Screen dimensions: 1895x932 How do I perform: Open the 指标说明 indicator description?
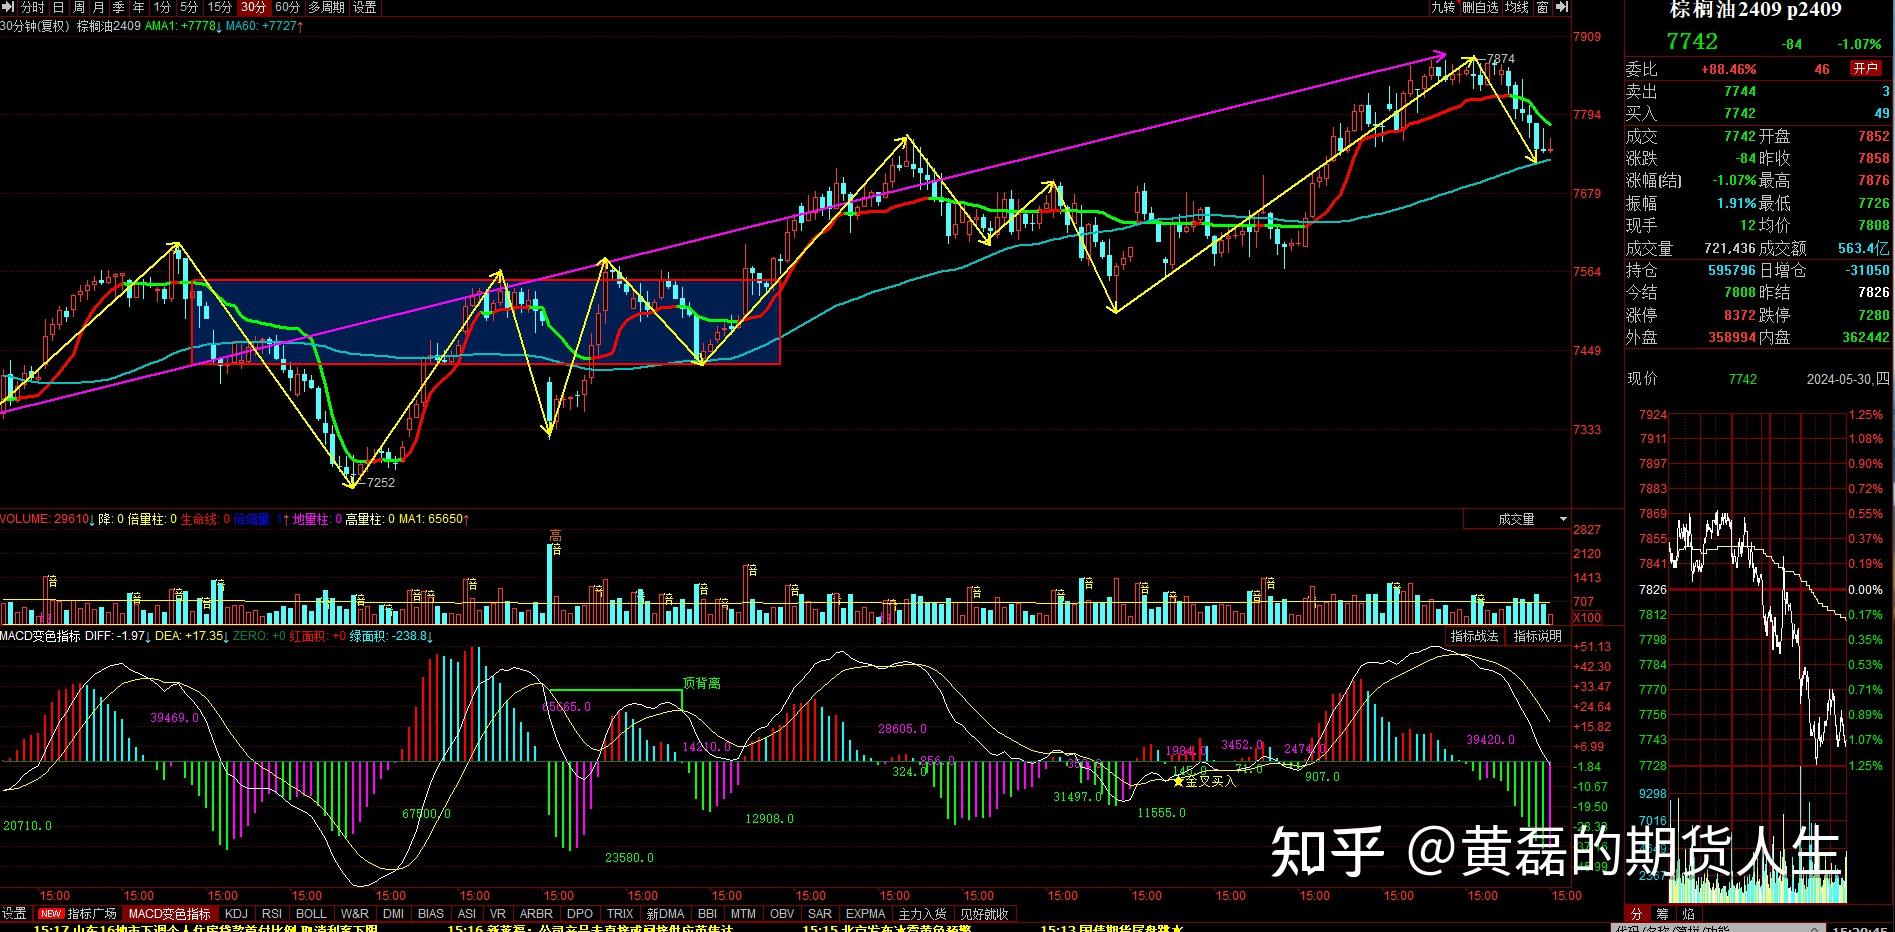(1536, 636)
